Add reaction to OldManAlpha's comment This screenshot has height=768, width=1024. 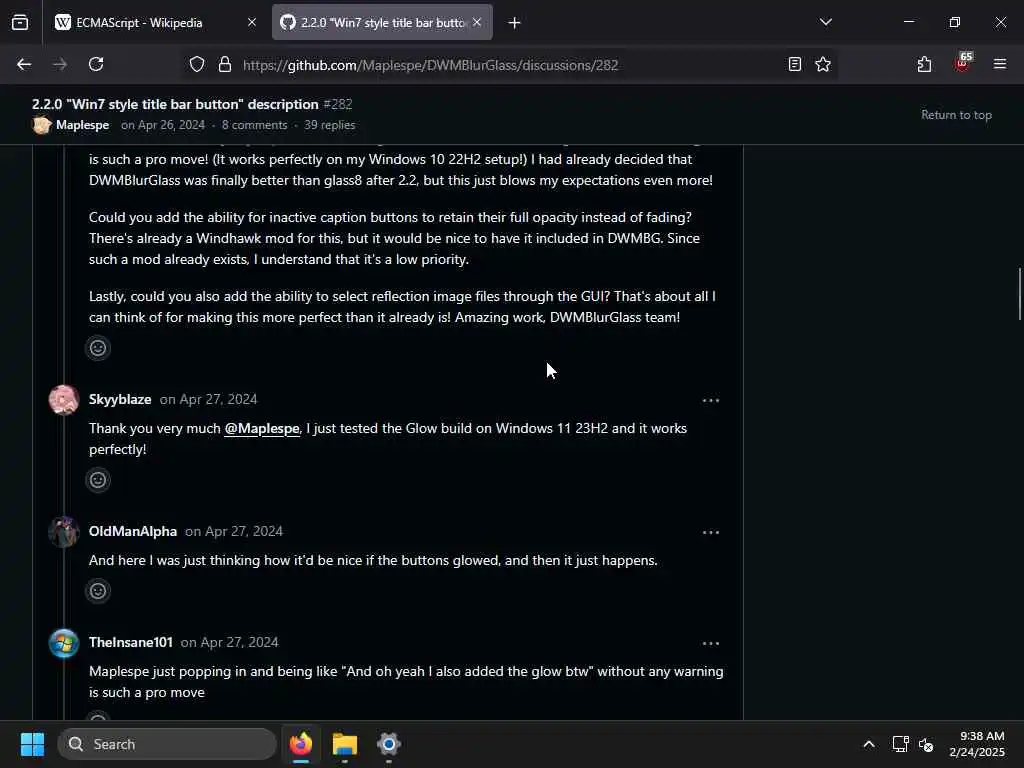(98, 592)
